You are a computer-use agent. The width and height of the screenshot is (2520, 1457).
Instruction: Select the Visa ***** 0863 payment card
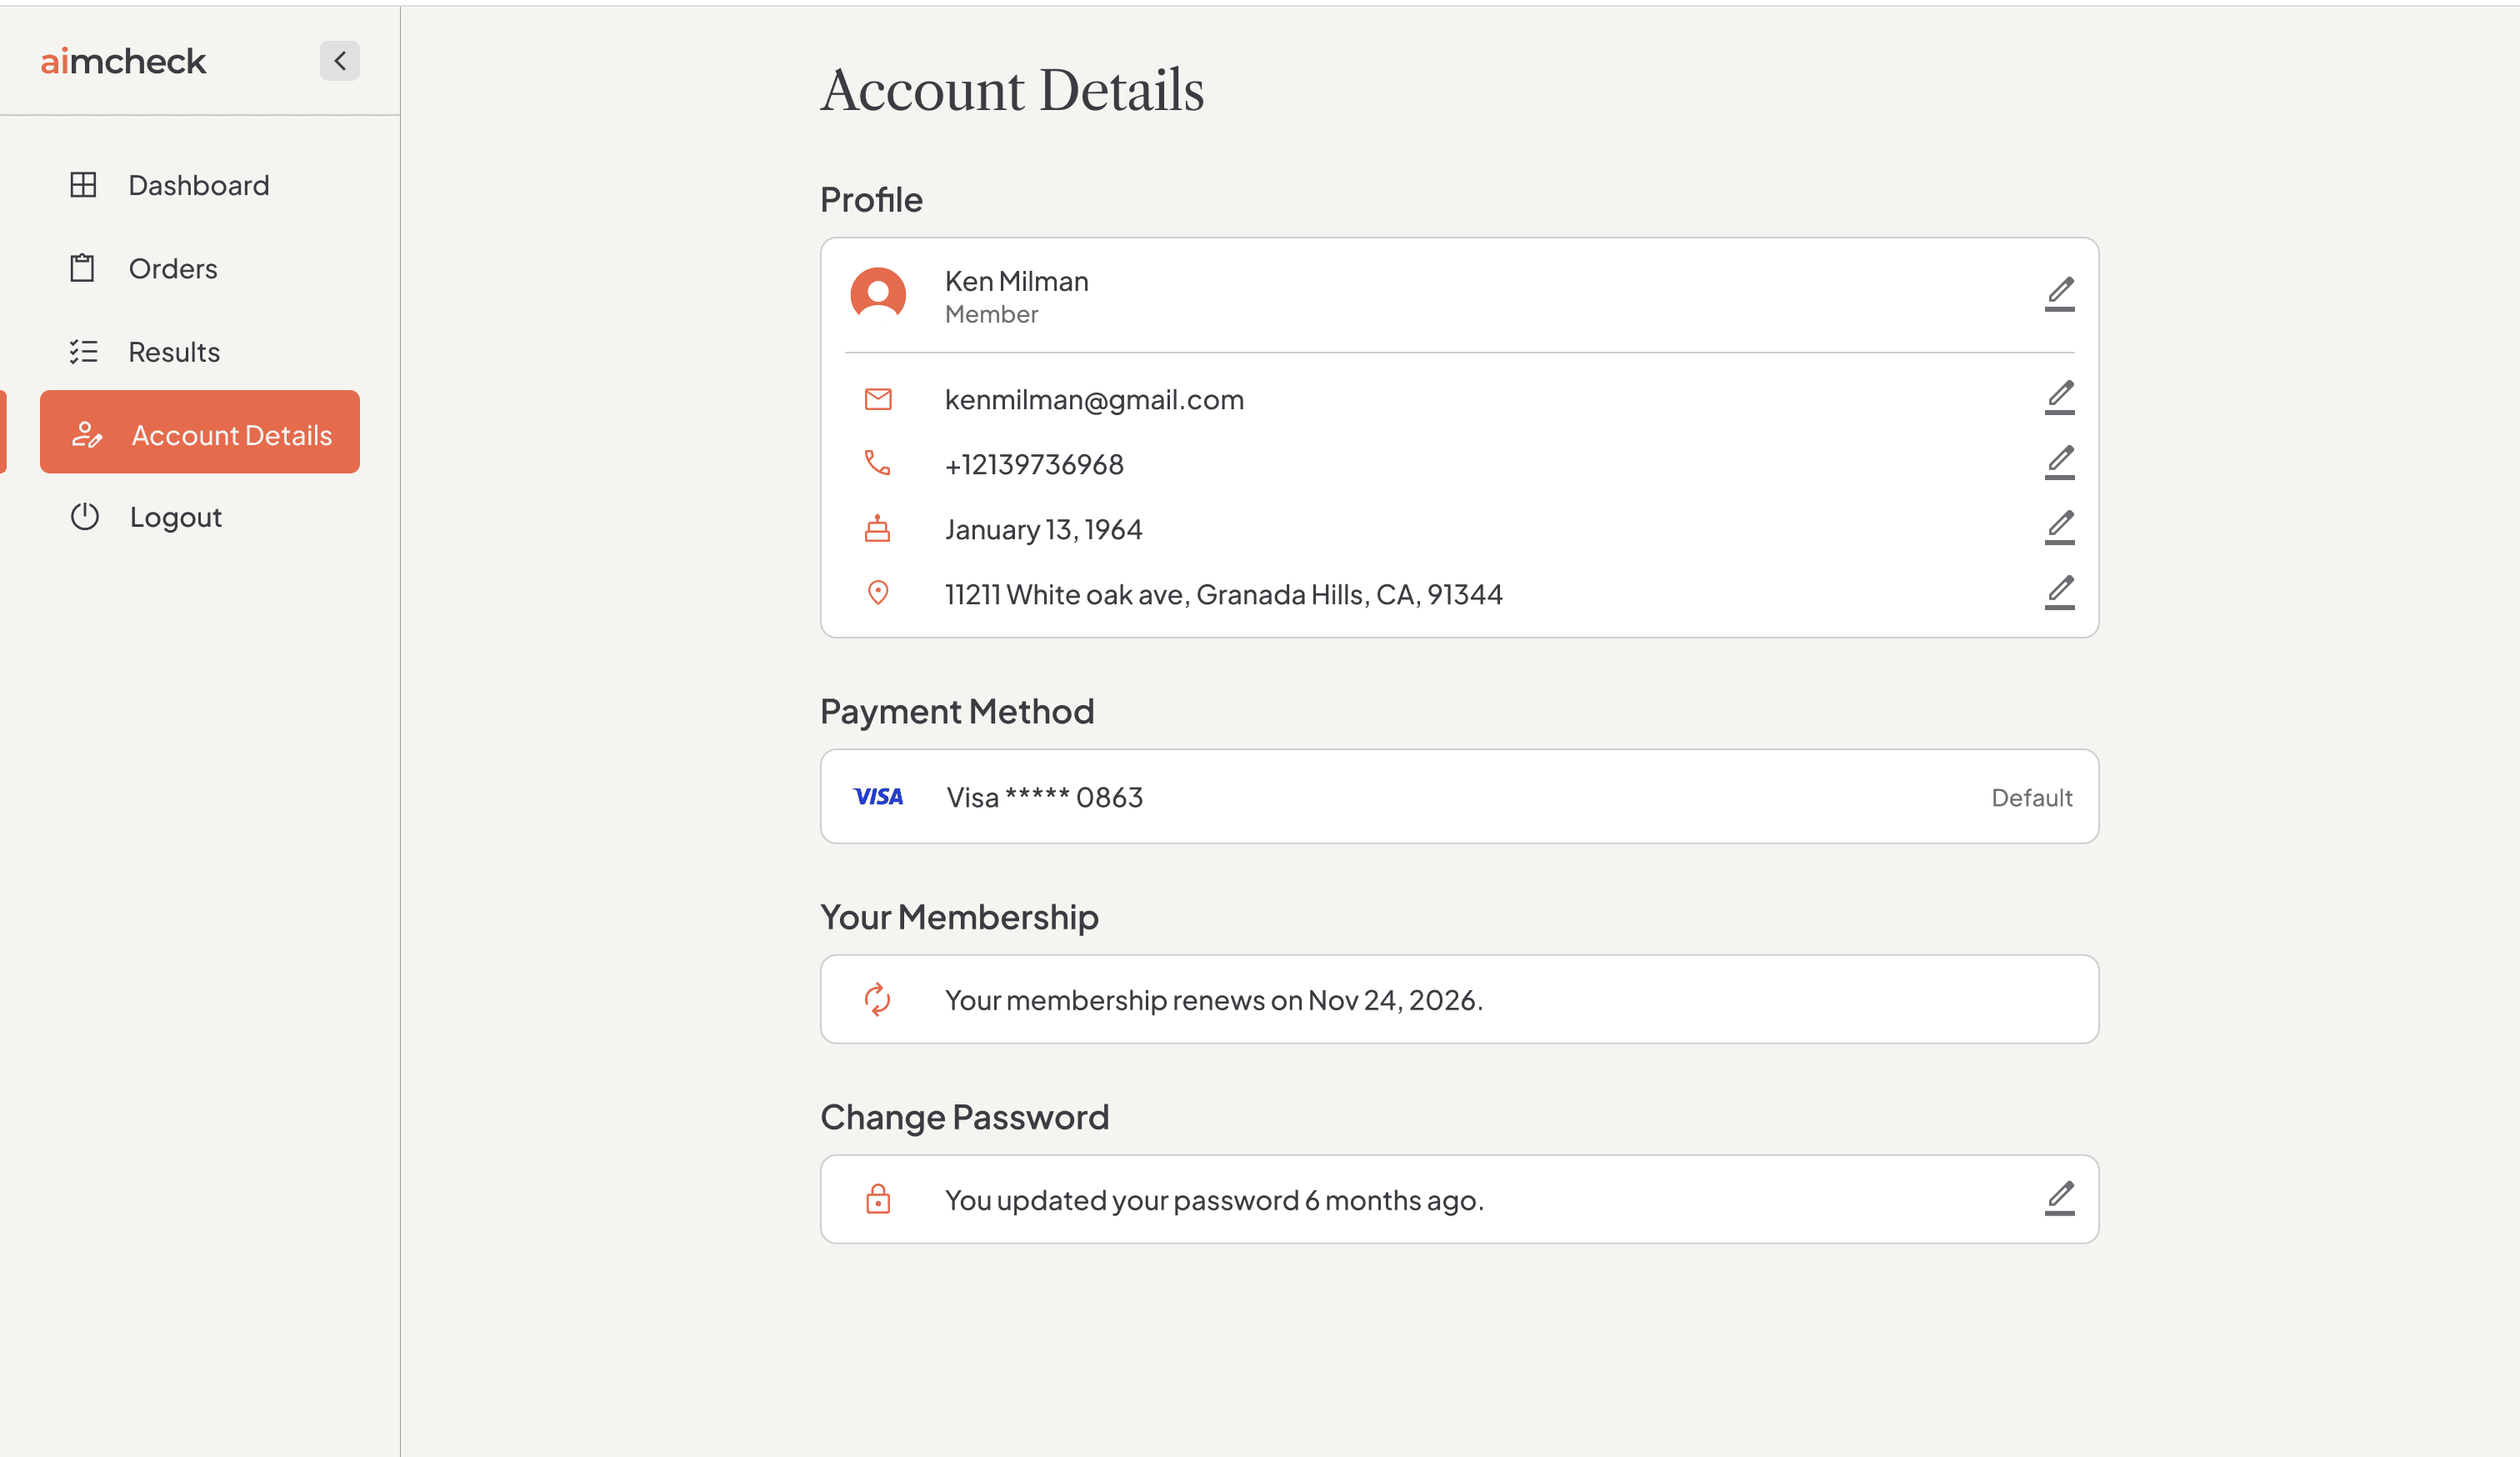coord(1459,796)
